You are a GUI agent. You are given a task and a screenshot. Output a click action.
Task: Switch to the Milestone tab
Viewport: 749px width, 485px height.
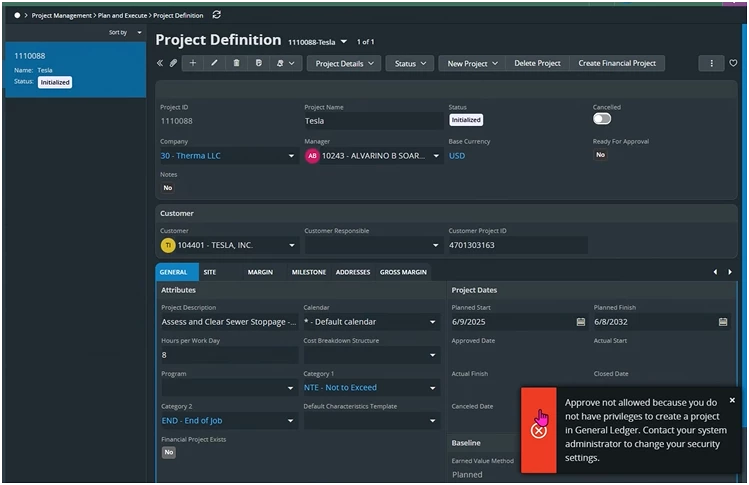coord(308,272)
